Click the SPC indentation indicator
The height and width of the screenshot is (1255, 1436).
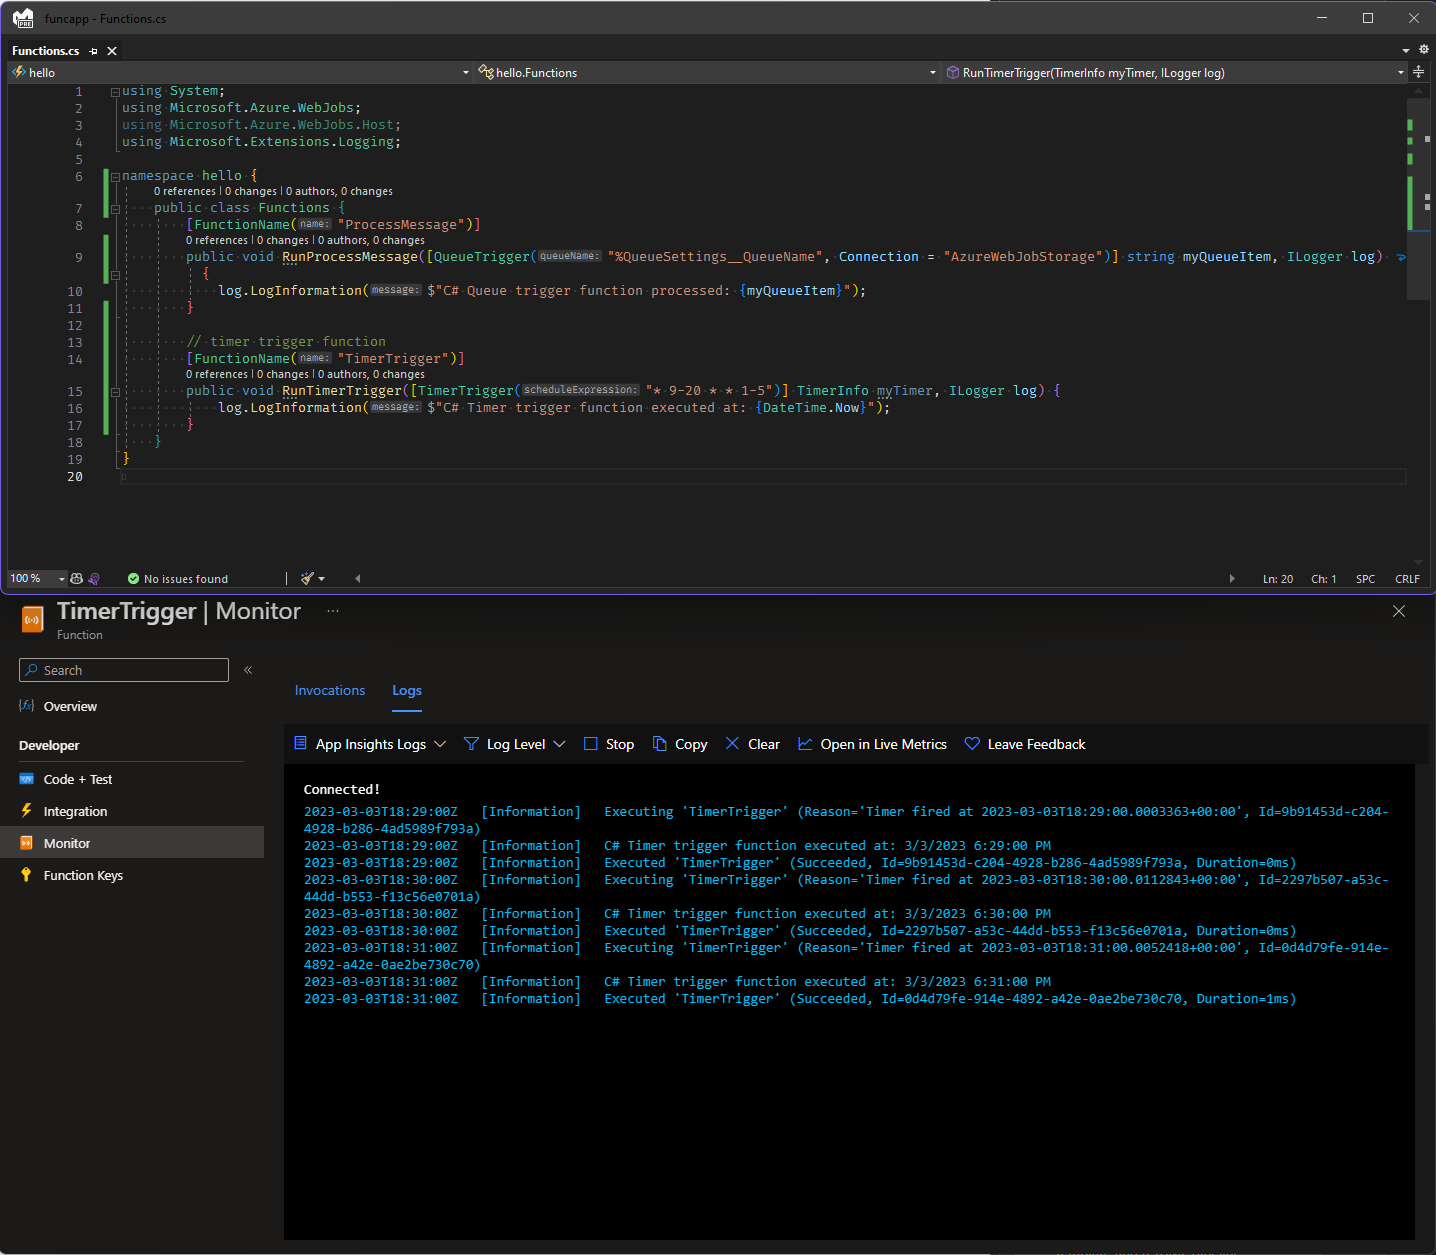[1365, 579]
